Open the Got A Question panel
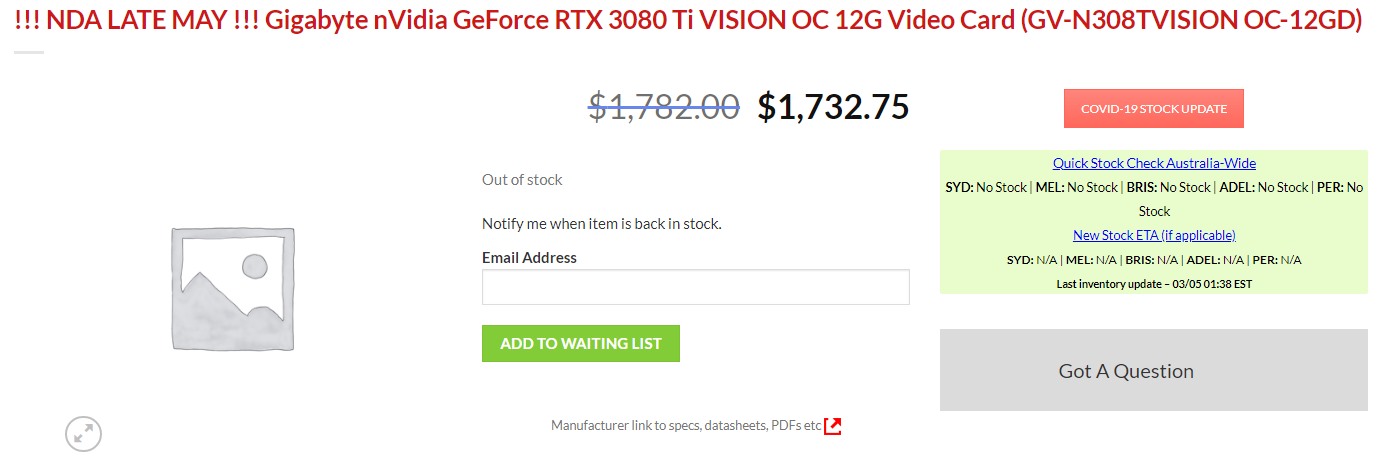 (1153, 370)
